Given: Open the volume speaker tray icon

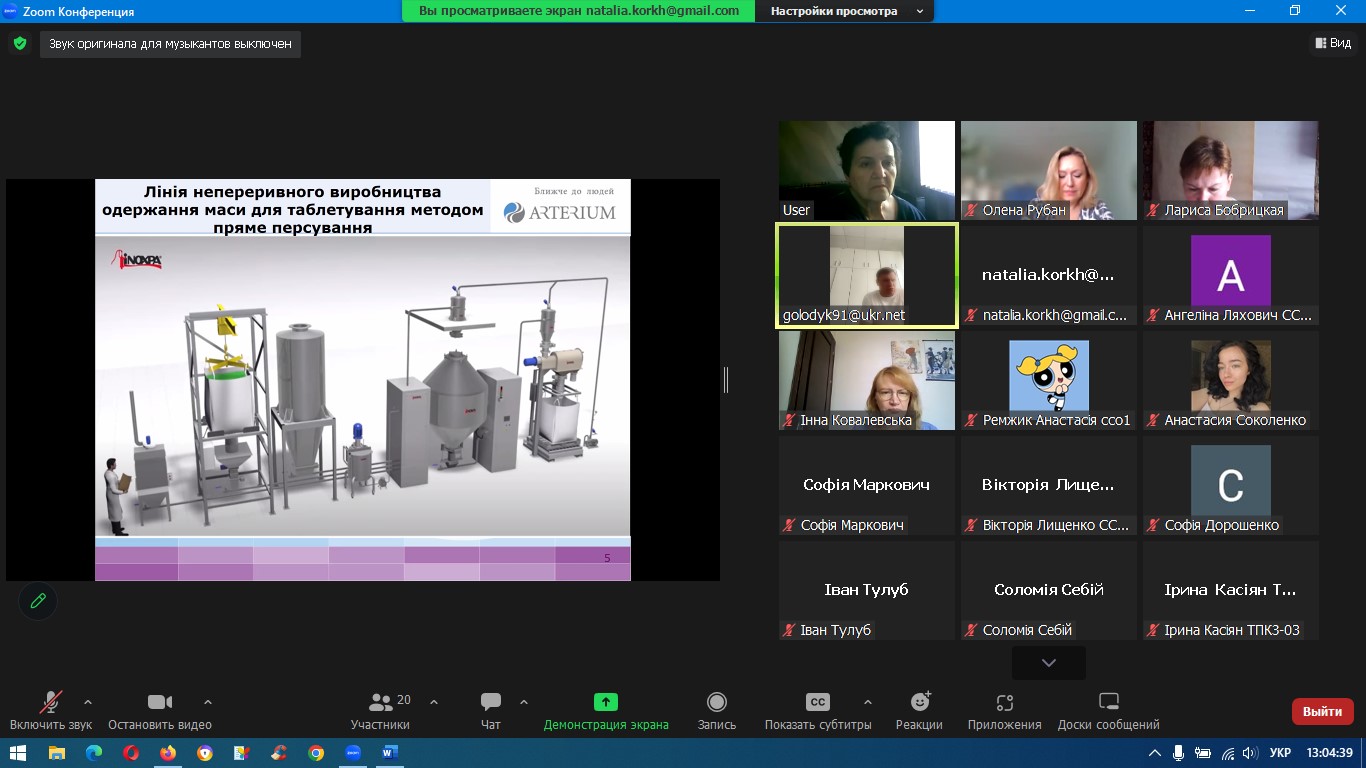Looking at the screenshot, I should click(1251, 753).
